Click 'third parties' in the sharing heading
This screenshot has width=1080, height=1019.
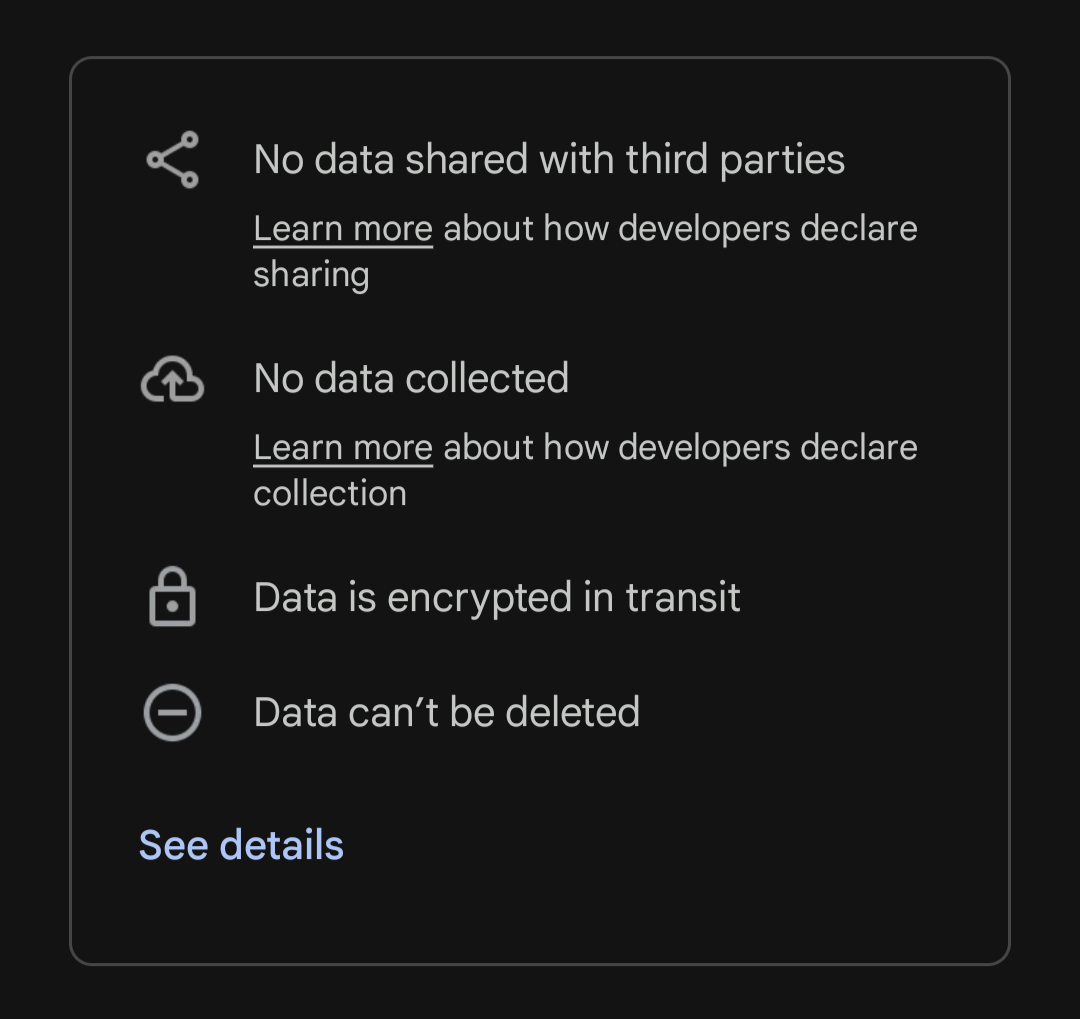point(735,160)
